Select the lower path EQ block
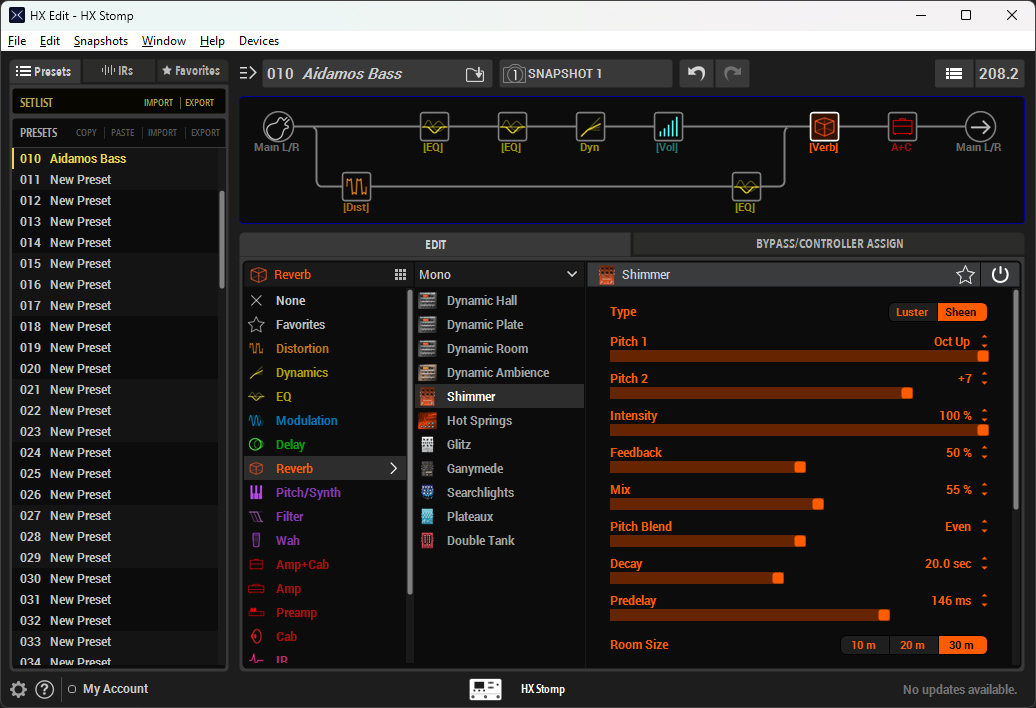Screen dimensions: 1036x708 click(x=746, y=187)
